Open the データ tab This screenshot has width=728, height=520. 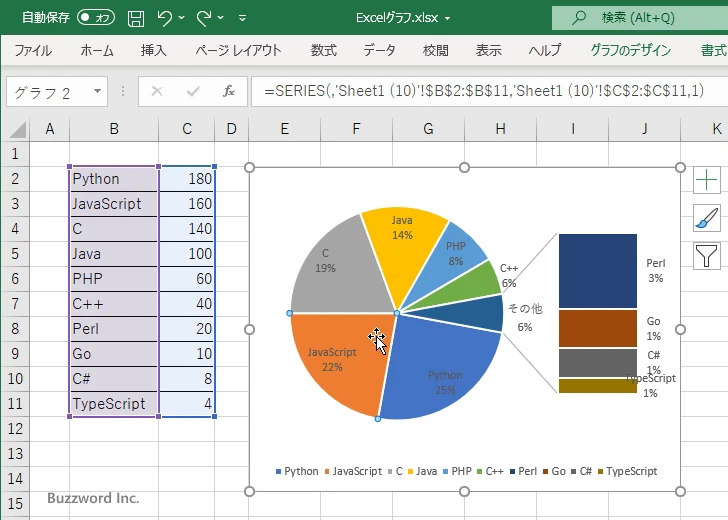click(379, 50)
